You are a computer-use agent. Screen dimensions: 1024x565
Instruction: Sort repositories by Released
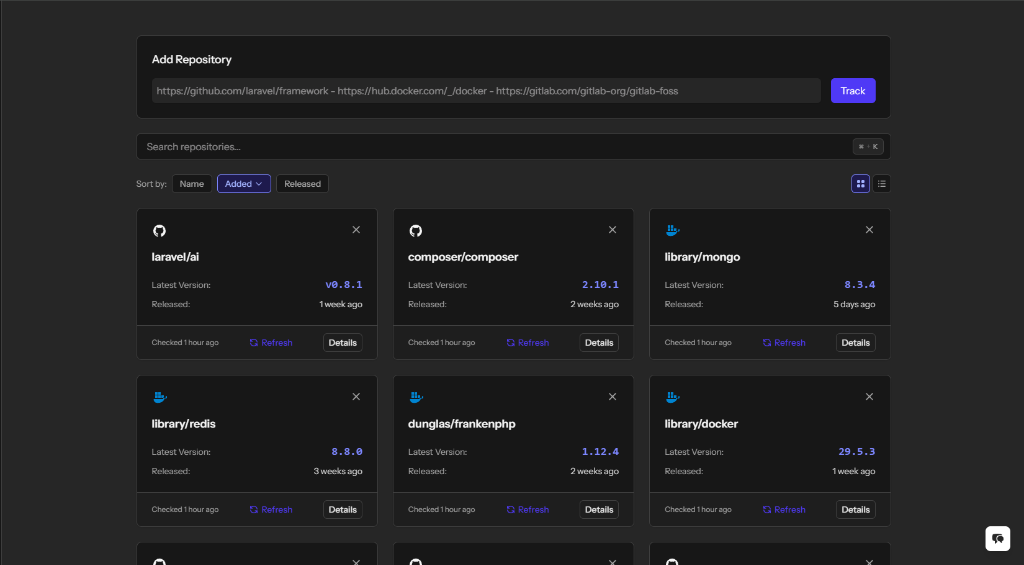click(x=302, y=184)
